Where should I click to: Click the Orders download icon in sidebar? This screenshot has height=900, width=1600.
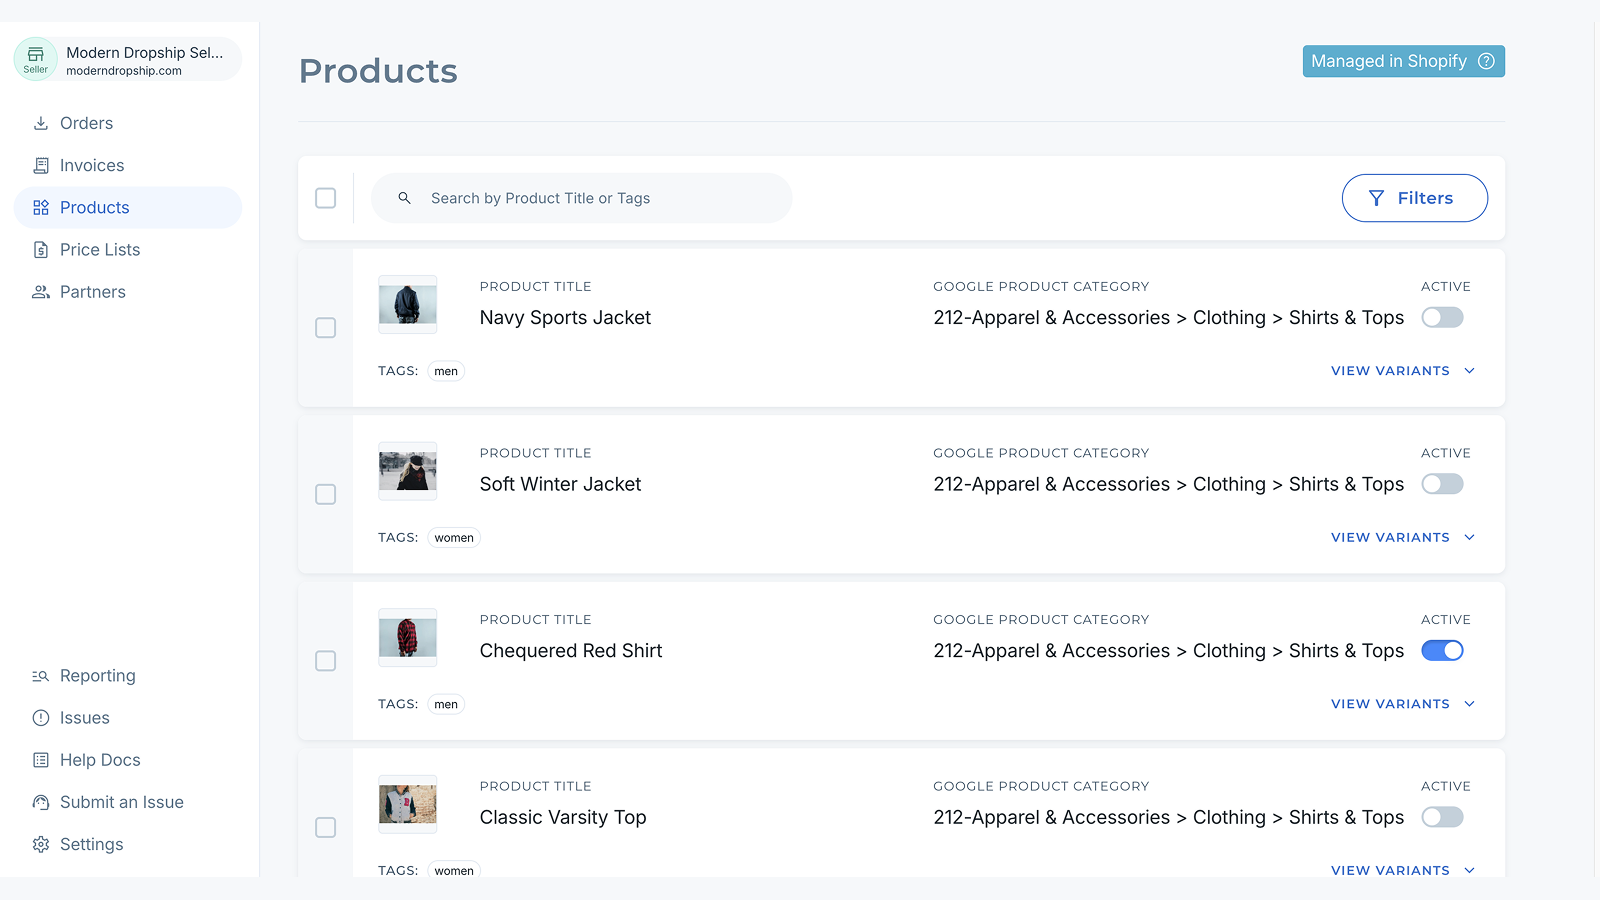41,123
